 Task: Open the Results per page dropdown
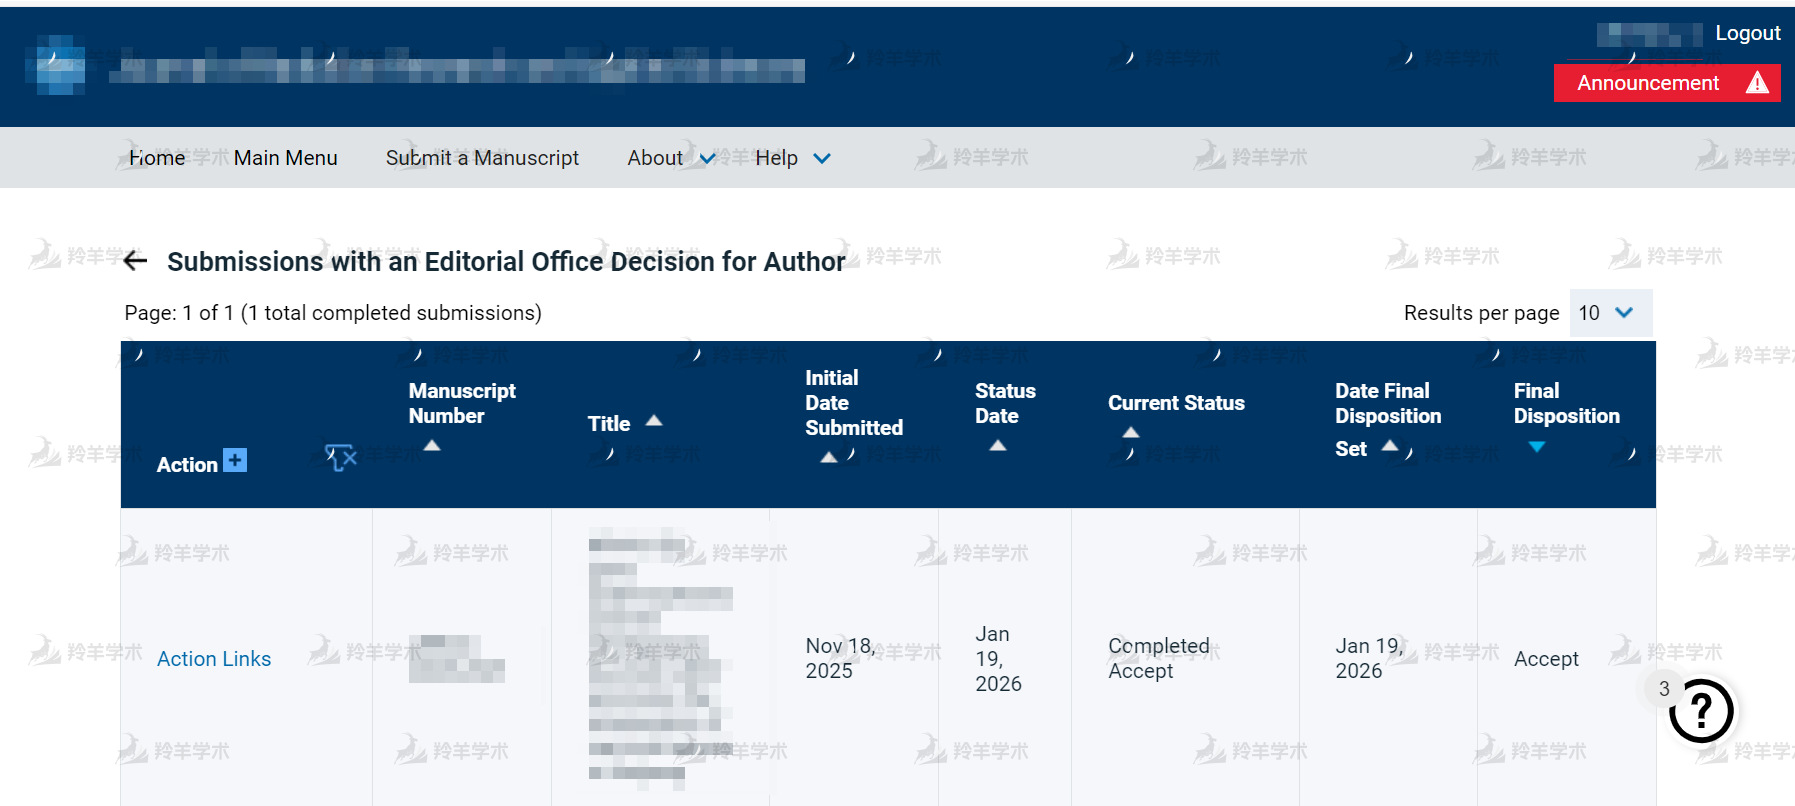click(1610, 313)
